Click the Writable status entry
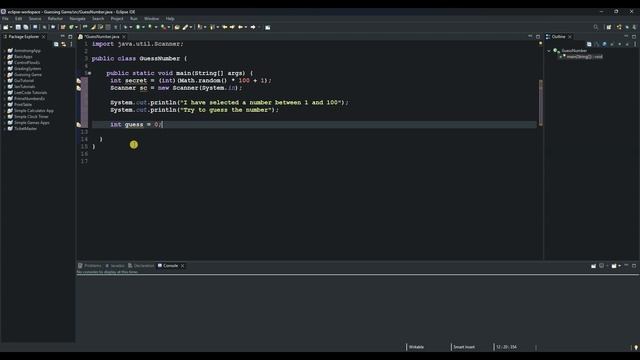The height and width of the screenshot is (360, 640). [416, 347]
